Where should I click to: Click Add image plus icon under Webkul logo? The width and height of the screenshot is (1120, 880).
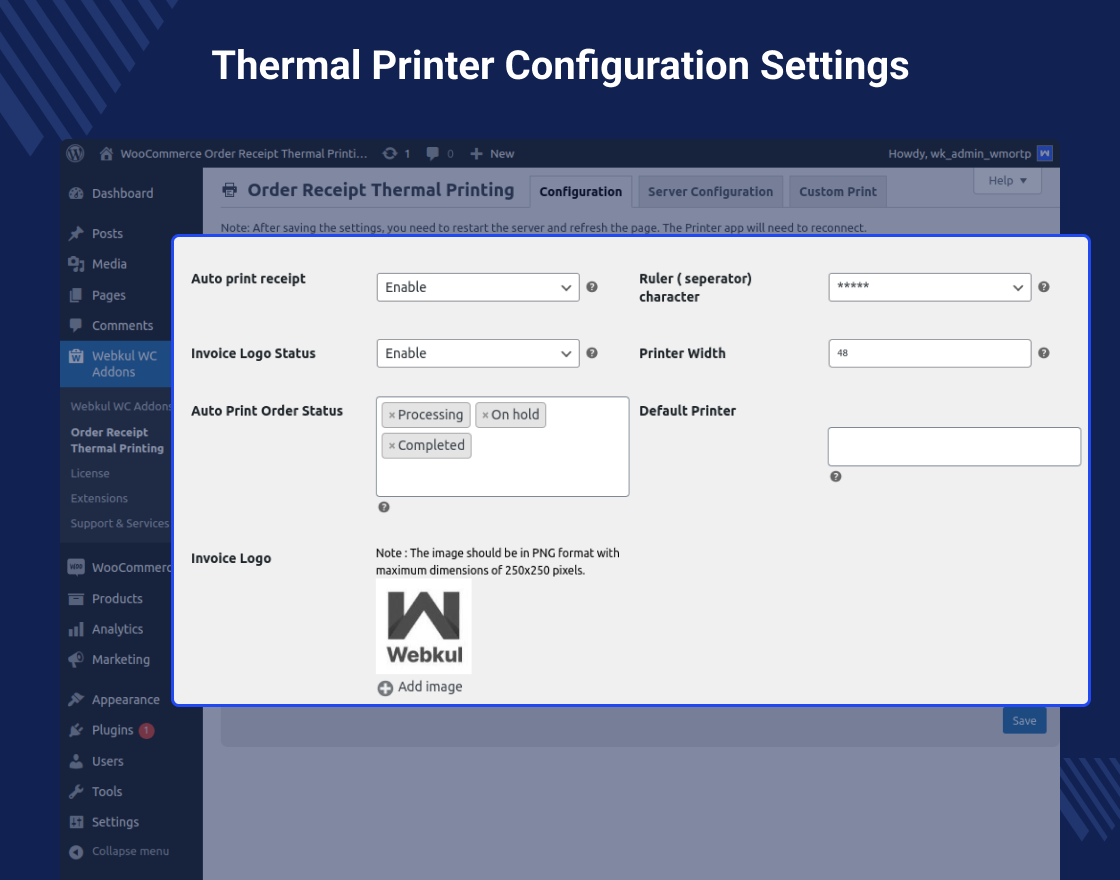[385, 687]
